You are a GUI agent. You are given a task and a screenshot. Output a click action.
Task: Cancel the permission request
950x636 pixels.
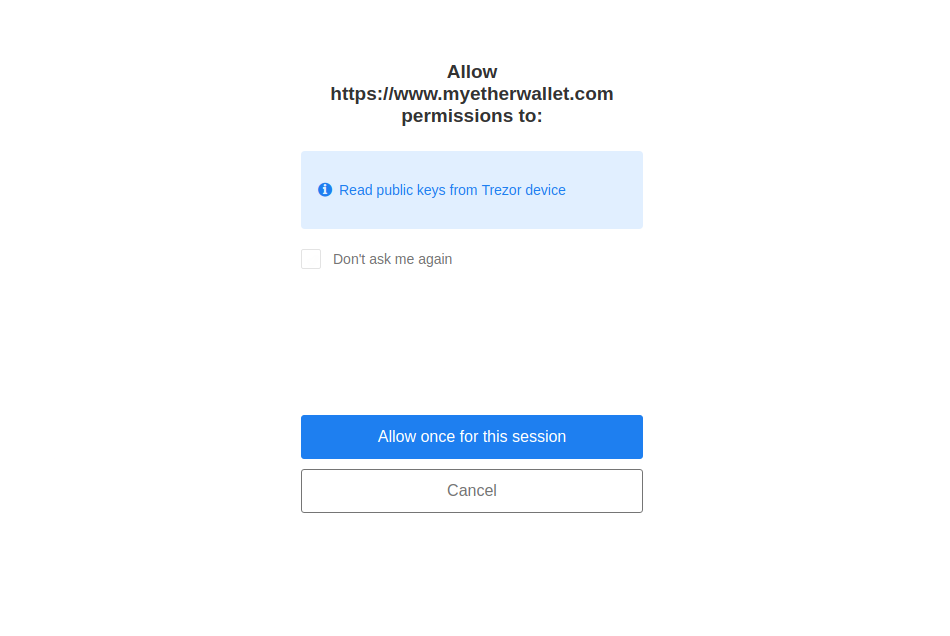(472, 491)
